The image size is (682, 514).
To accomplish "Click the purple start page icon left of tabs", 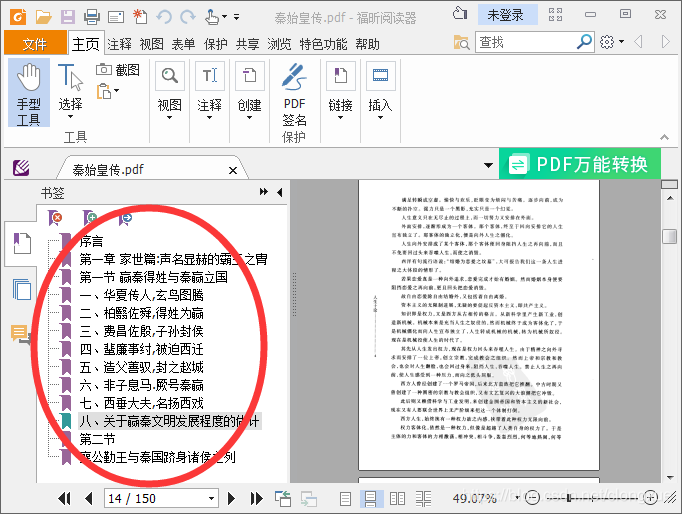I will [21, 167].
